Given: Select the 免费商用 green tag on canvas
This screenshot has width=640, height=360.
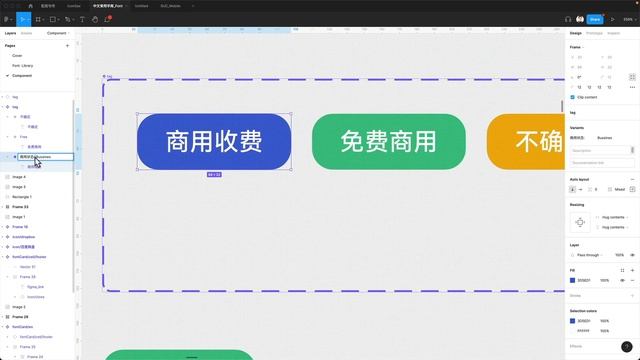Looking at the screenshot, I should click(x=389, y=142).
